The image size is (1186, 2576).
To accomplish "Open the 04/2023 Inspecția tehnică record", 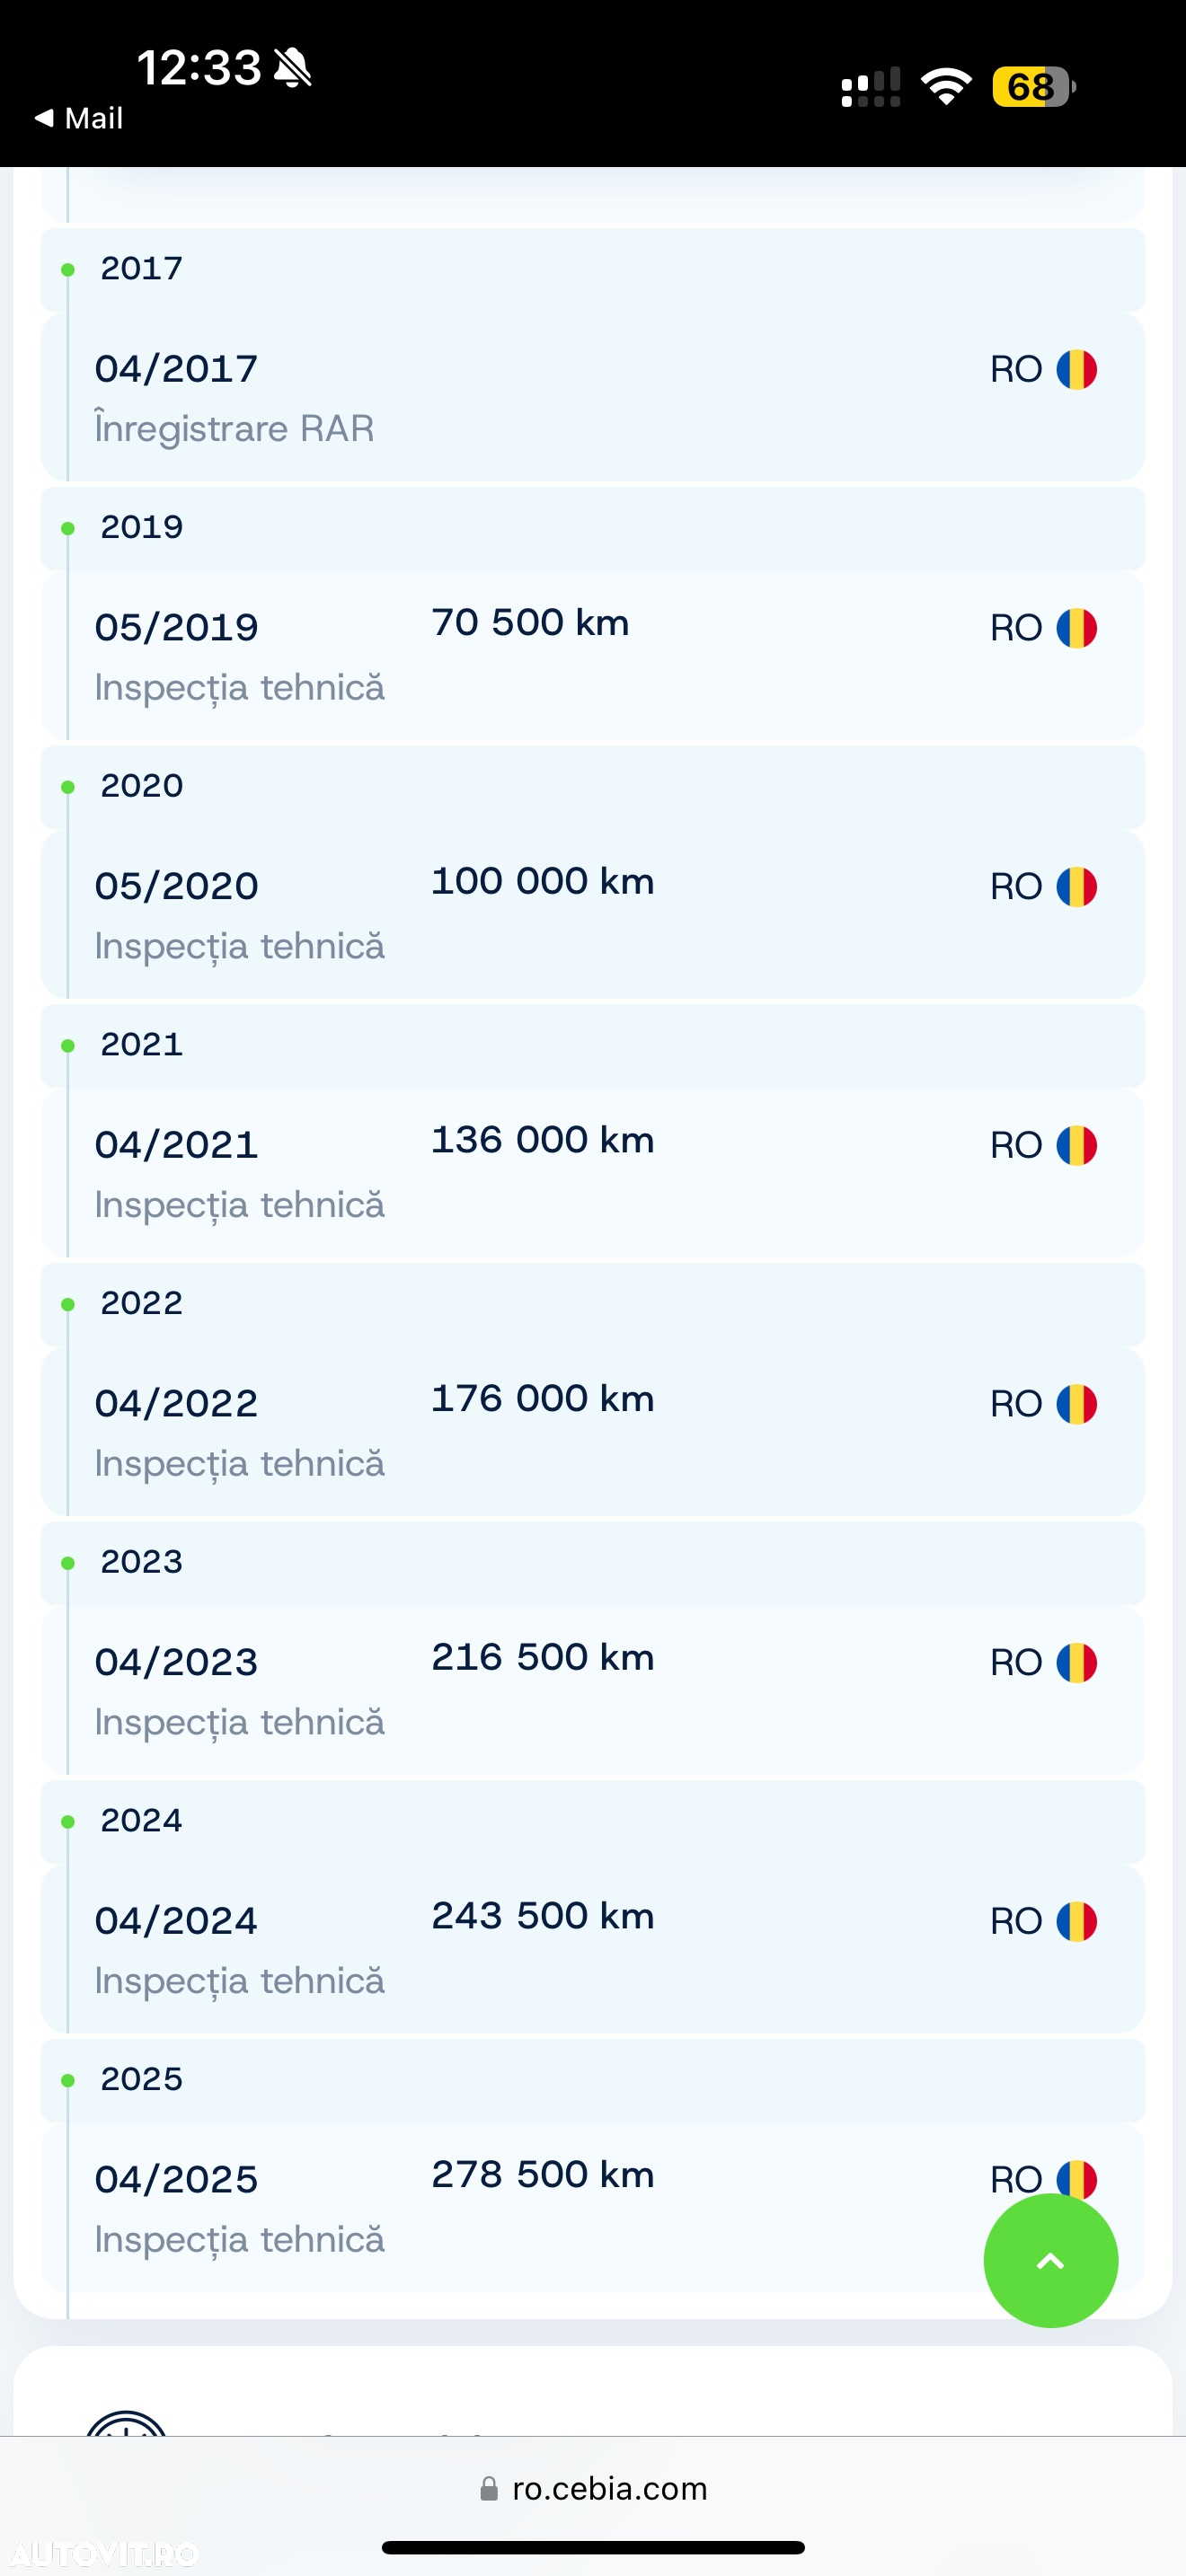I will (592, 1691).
